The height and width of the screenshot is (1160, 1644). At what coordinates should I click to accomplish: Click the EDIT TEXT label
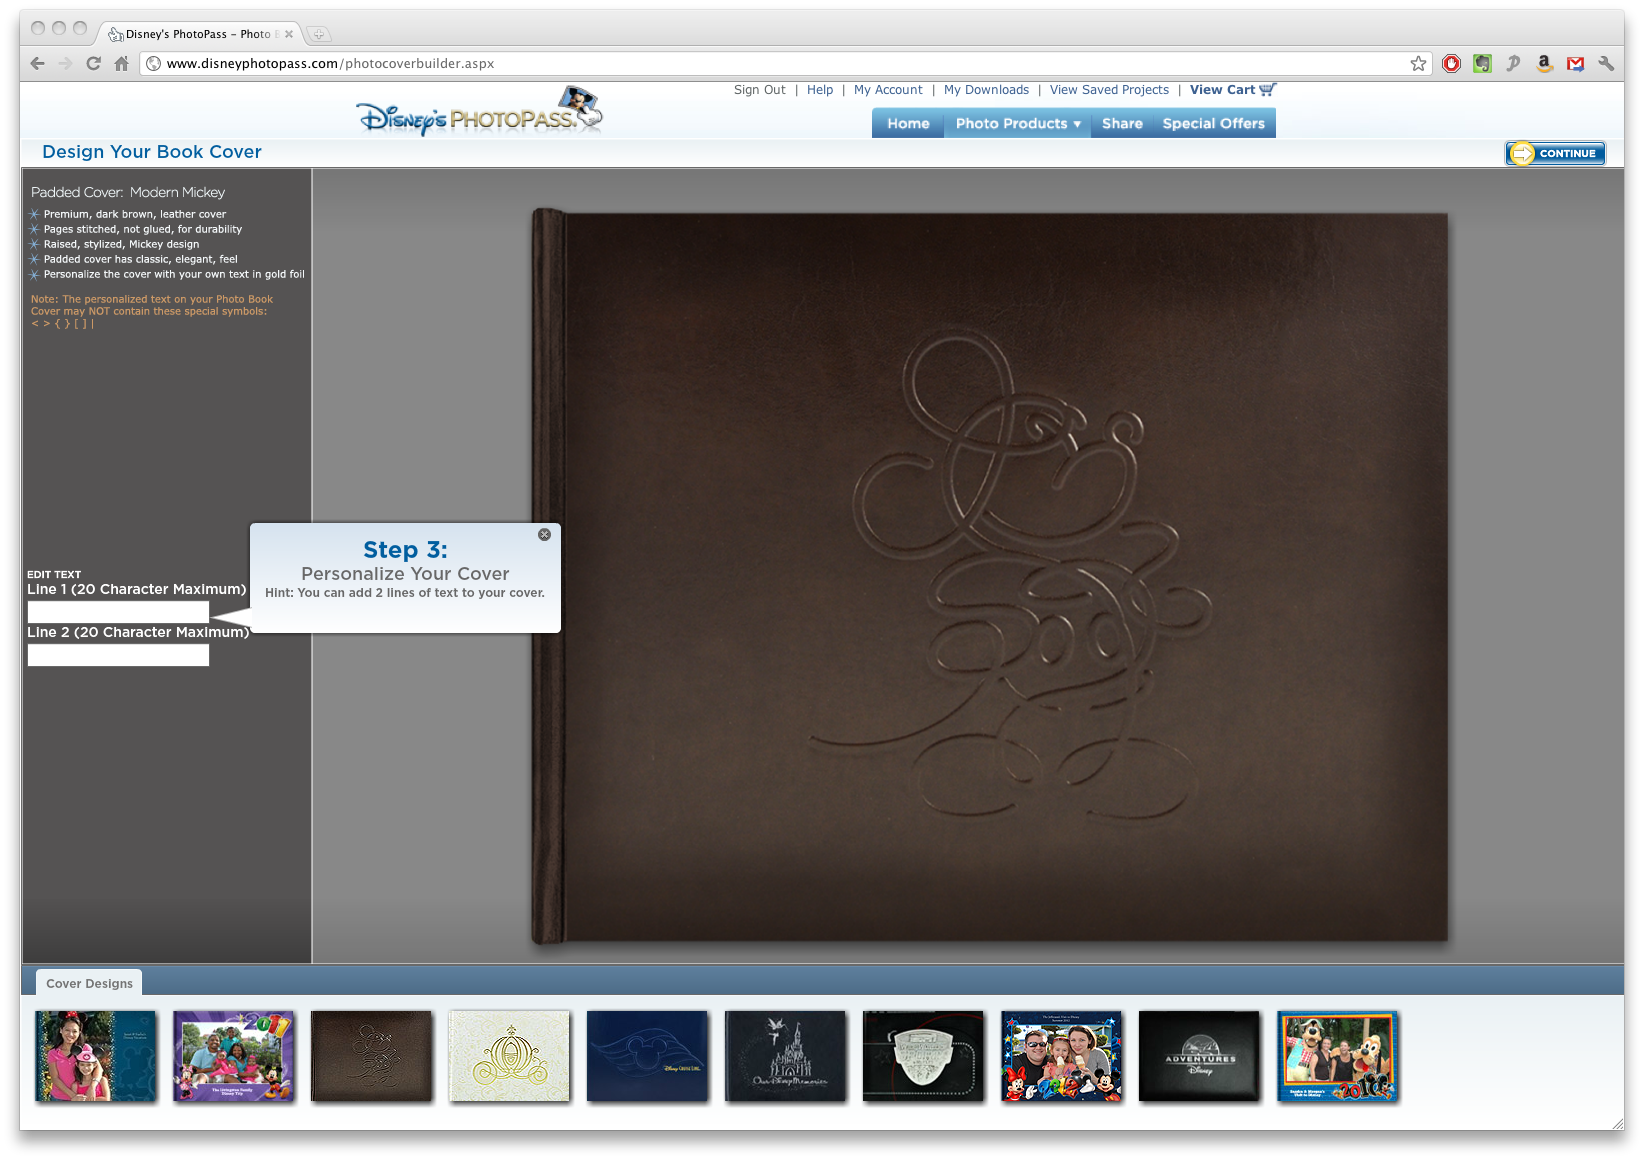[x=54, y=575]
